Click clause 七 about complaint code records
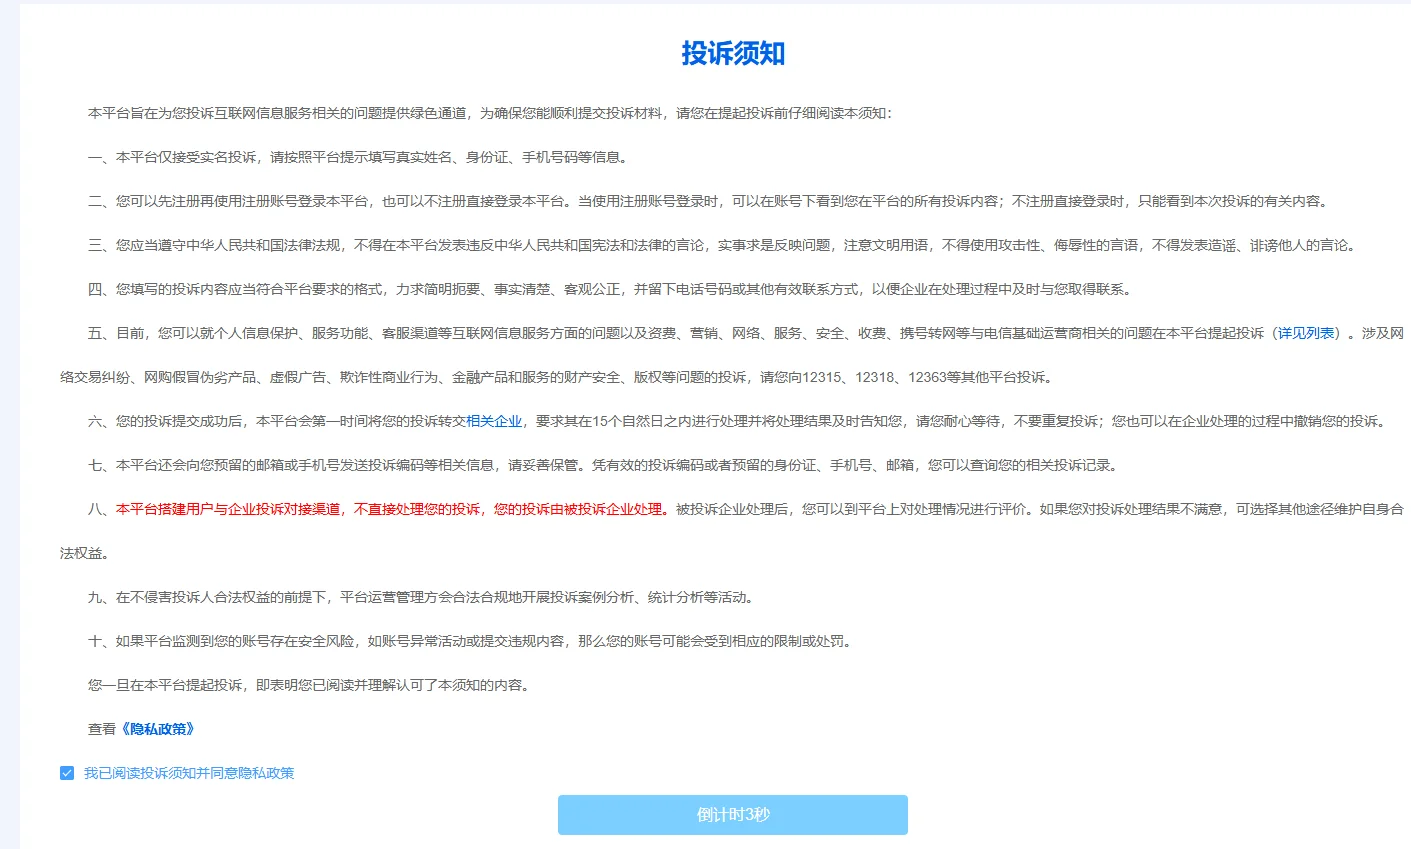This screenshot has width=1411, height=849. (x=450, y=464)
